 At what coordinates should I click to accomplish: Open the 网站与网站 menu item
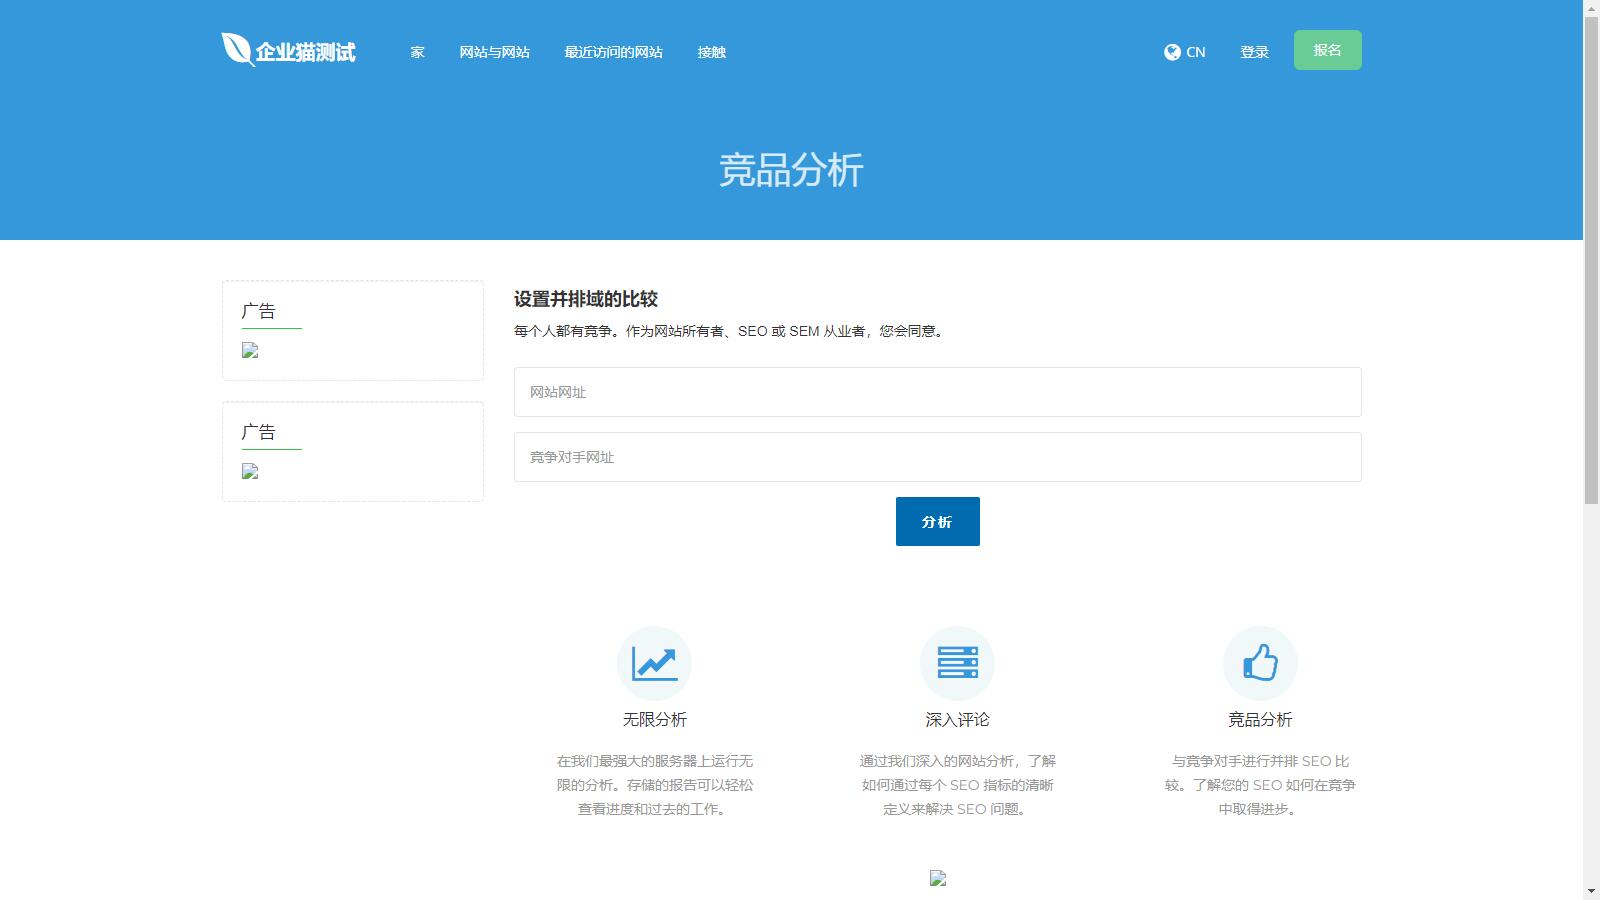coord(494,52)
